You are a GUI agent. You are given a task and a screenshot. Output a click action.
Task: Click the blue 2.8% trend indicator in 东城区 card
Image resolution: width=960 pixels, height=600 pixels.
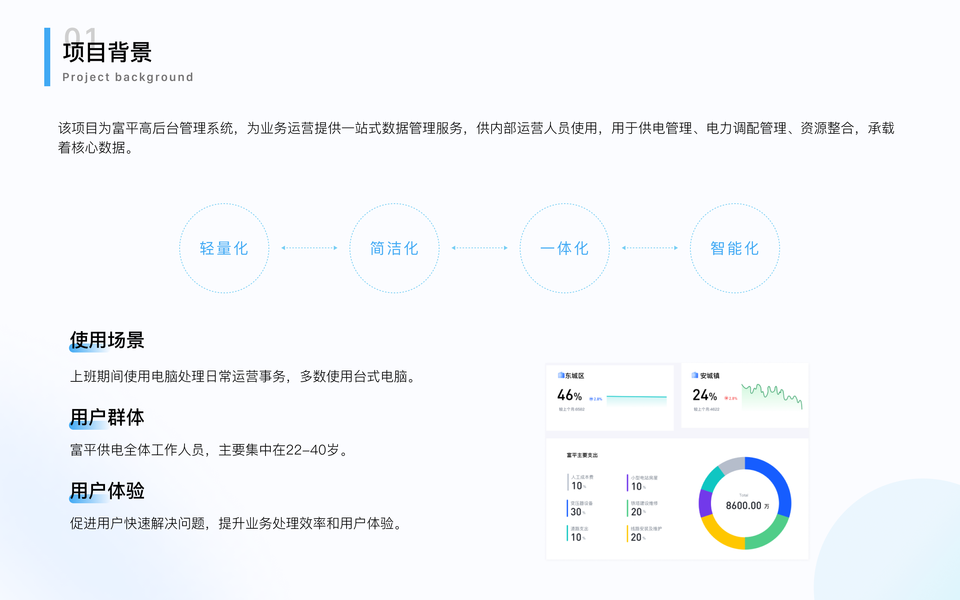pyautogui.click(x=596, y=399)
